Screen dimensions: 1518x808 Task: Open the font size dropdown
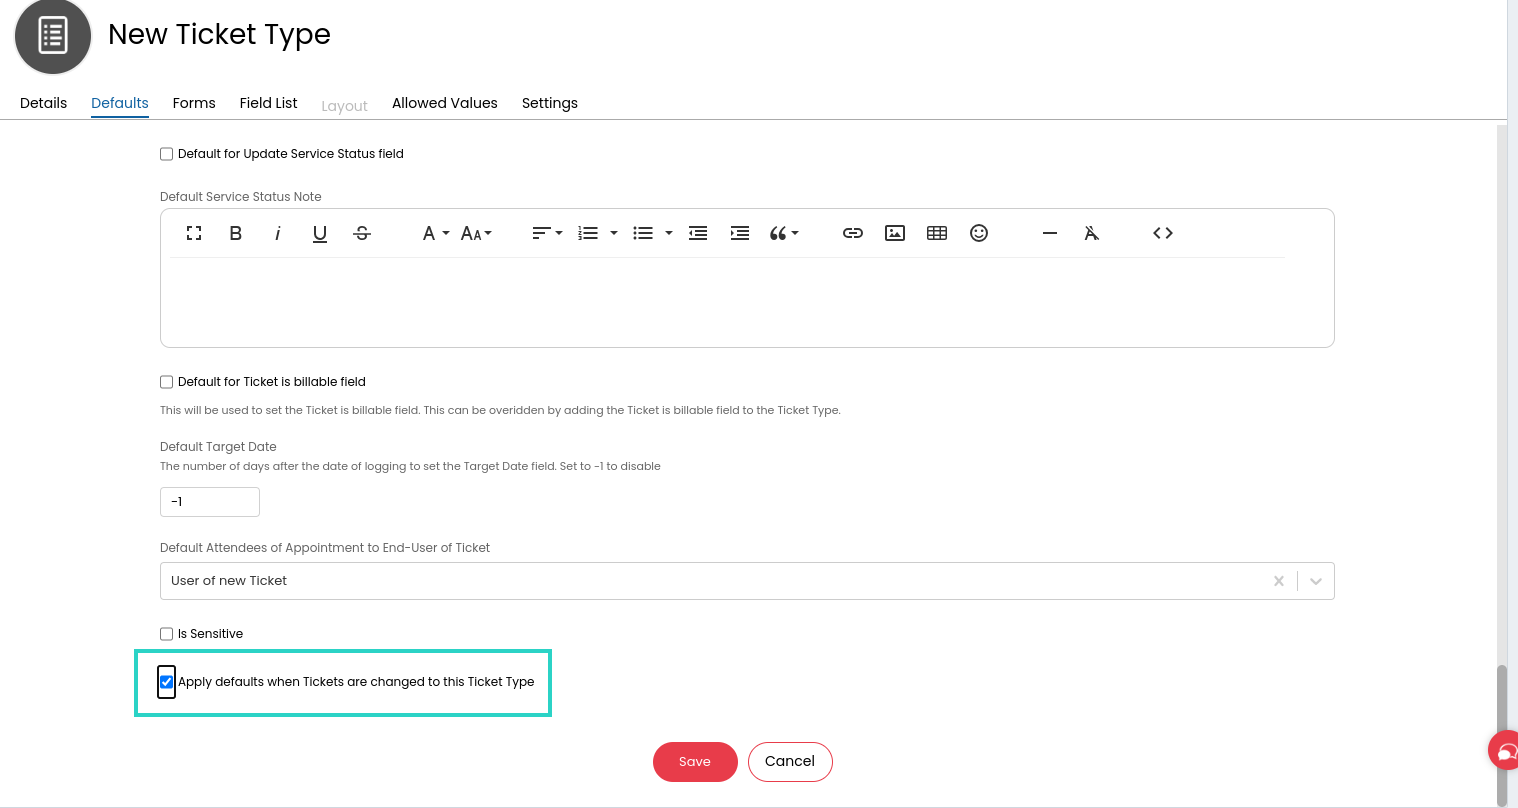(x=476, y=233)
